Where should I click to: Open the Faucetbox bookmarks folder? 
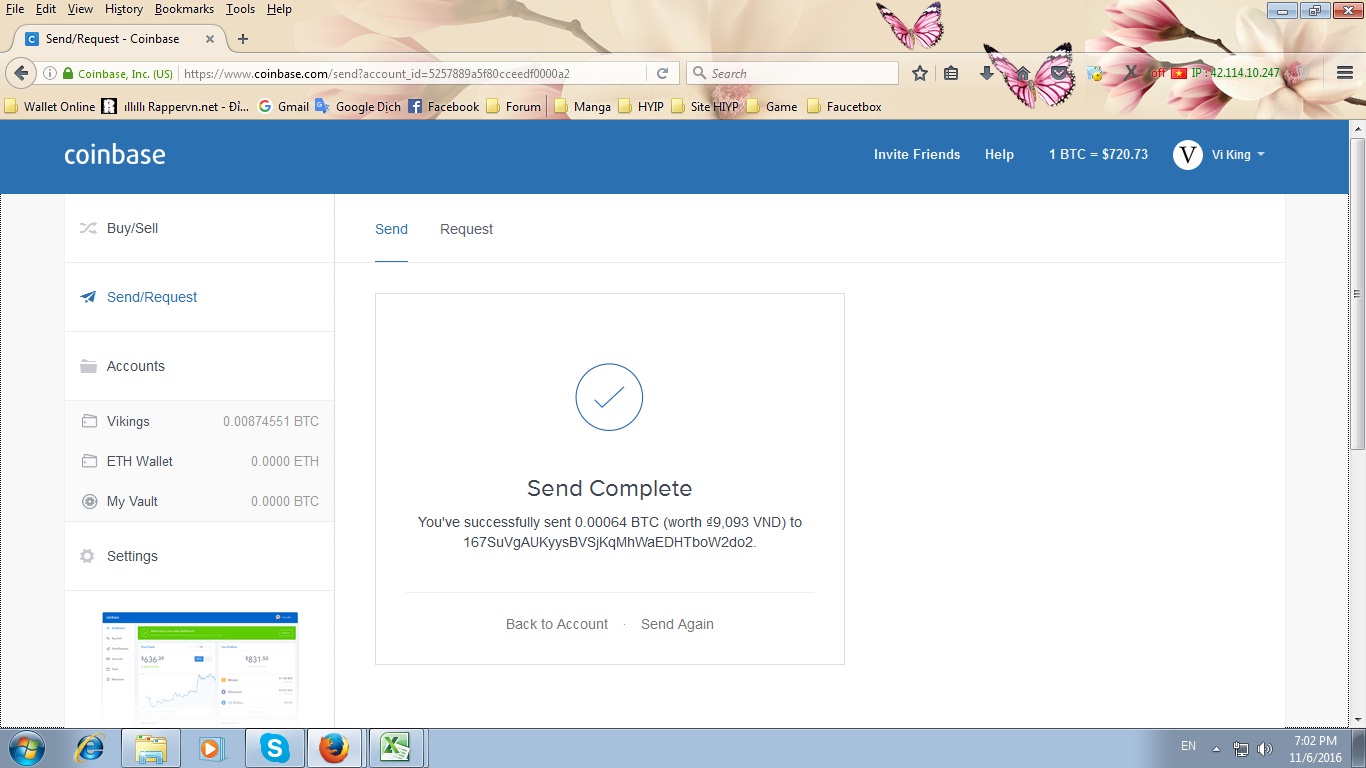(x=844, y=106)
